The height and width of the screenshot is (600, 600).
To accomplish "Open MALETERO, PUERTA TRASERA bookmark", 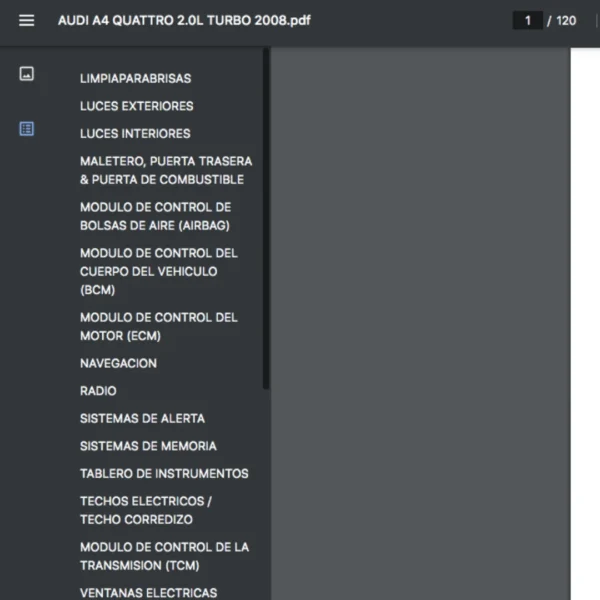I will (166, 170).
